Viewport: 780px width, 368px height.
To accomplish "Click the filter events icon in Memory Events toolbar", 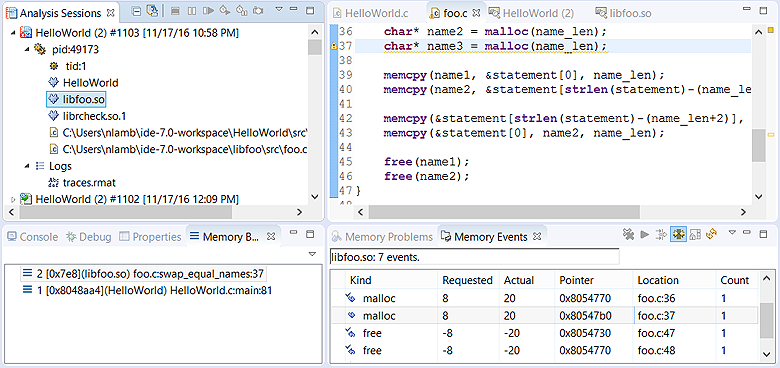I will click(x=661, y=234).
